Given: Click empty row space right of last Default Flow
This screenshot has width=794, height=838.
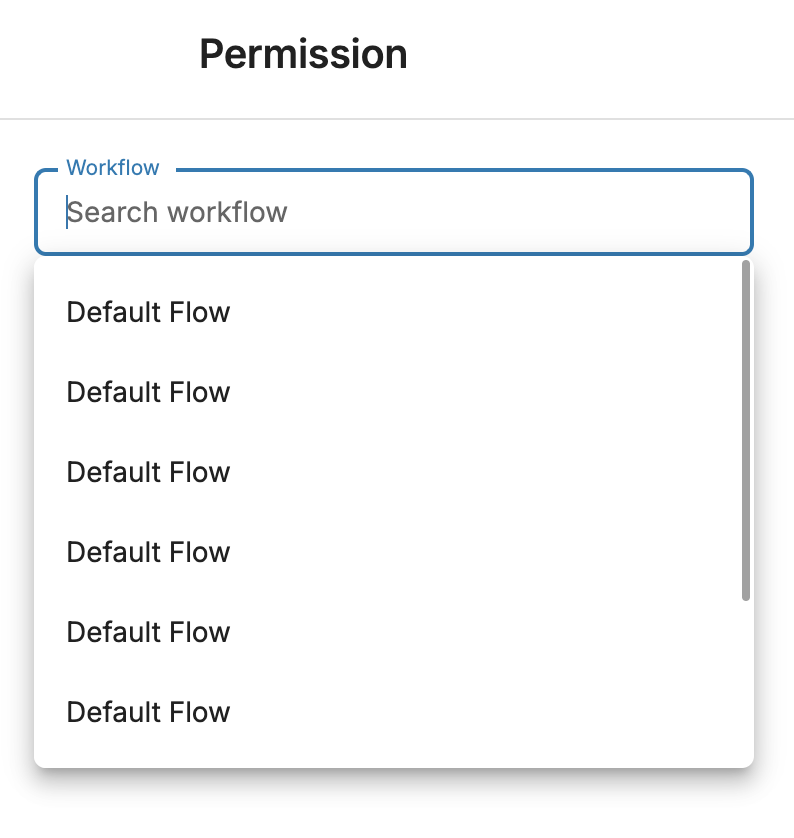Looking at the screenshot, I should pyautogui.click(x=481, y=712).
